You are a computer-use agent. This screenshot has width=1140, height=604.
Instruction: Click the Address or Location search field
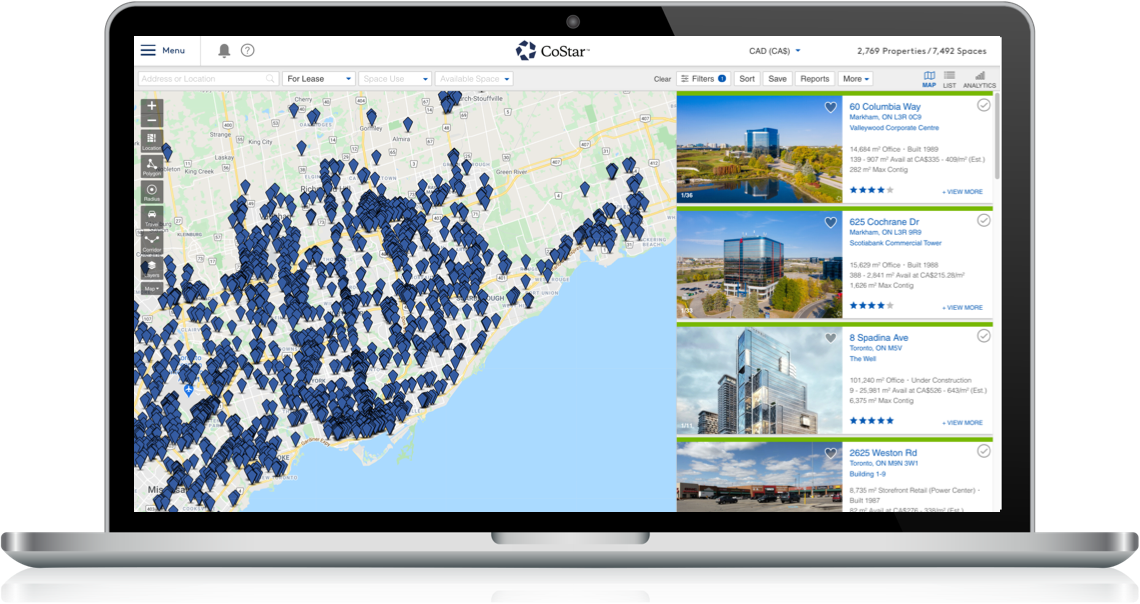coord(203,79)
